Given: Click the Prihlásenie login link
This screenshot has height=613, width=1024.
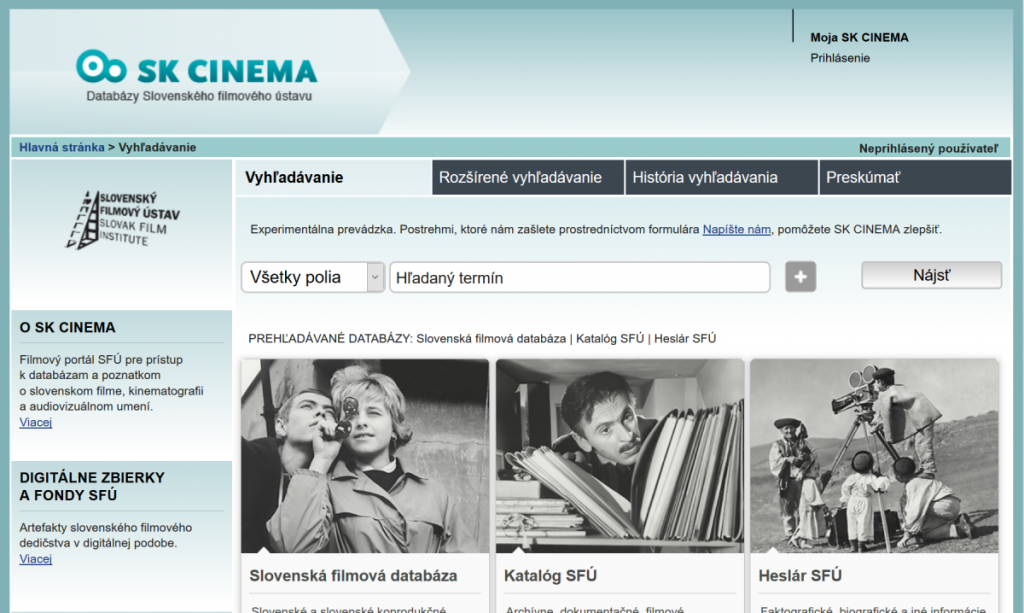Looking at the screenshot, I should point(840,58).
